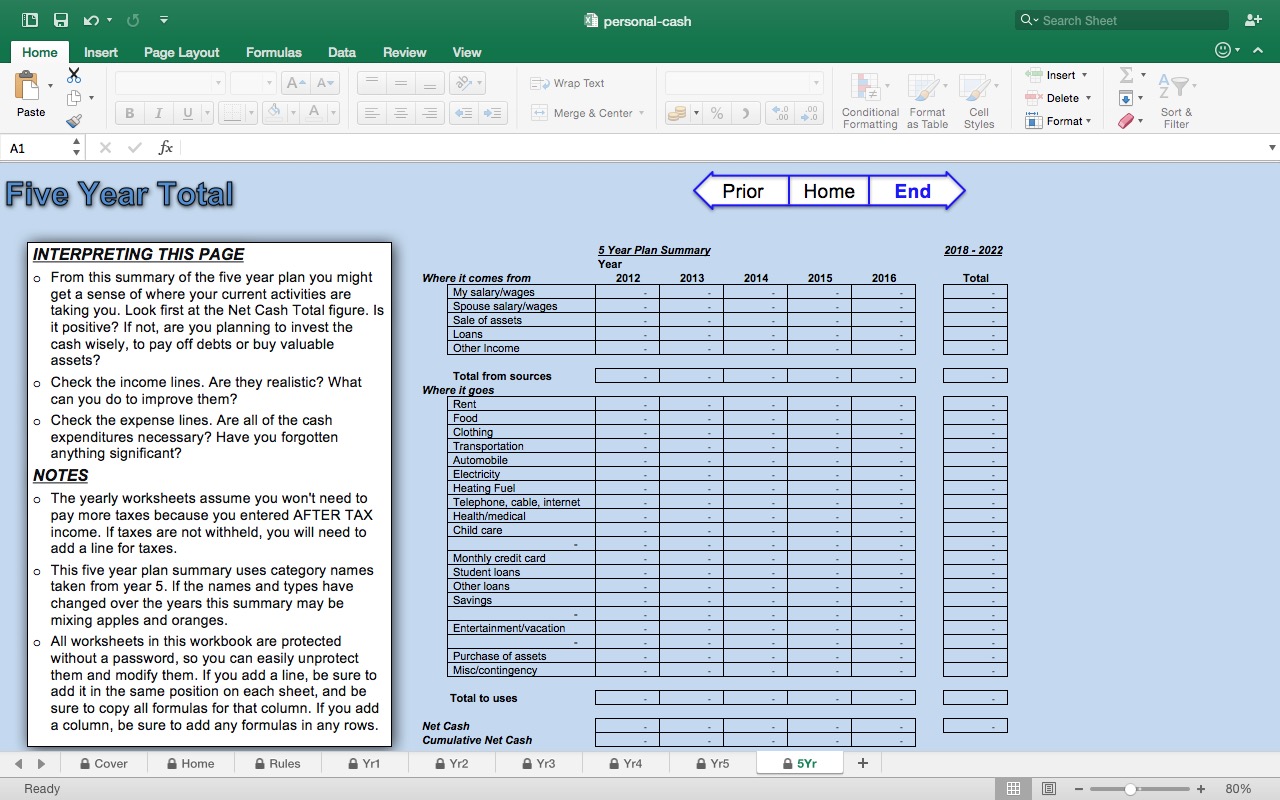The height and width of the screenshot is (800, 1280).
Task: Toggle underline formatting
Action: coord(188,112)
